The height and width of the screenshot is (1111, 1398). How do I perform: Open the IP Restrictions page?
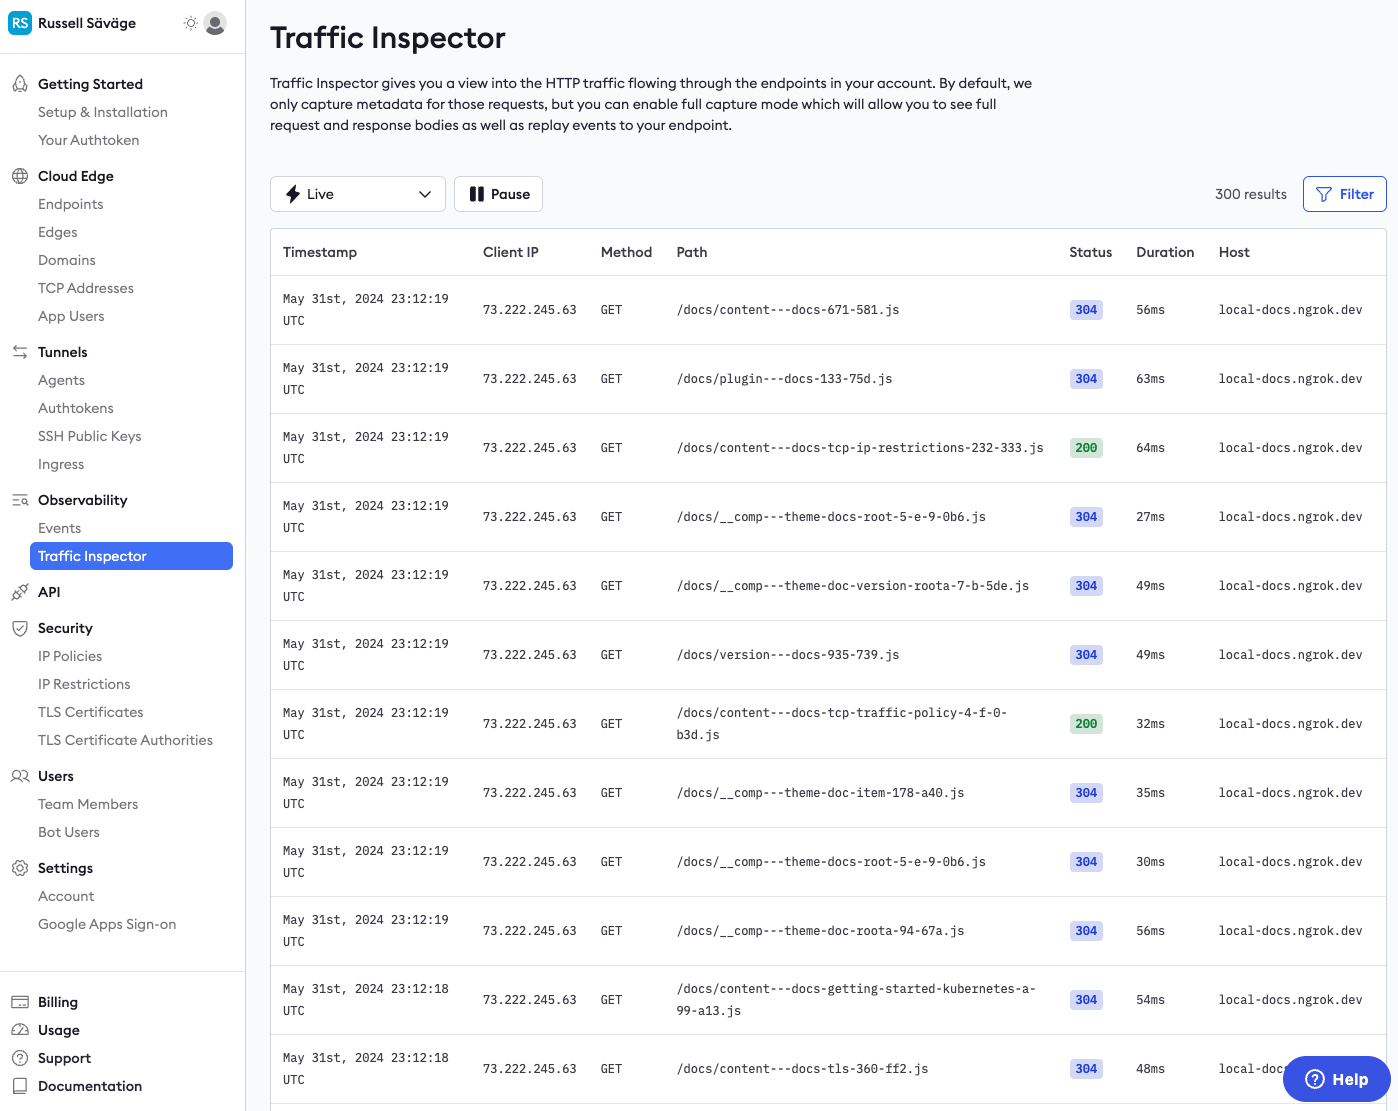(x=84, y=684)
